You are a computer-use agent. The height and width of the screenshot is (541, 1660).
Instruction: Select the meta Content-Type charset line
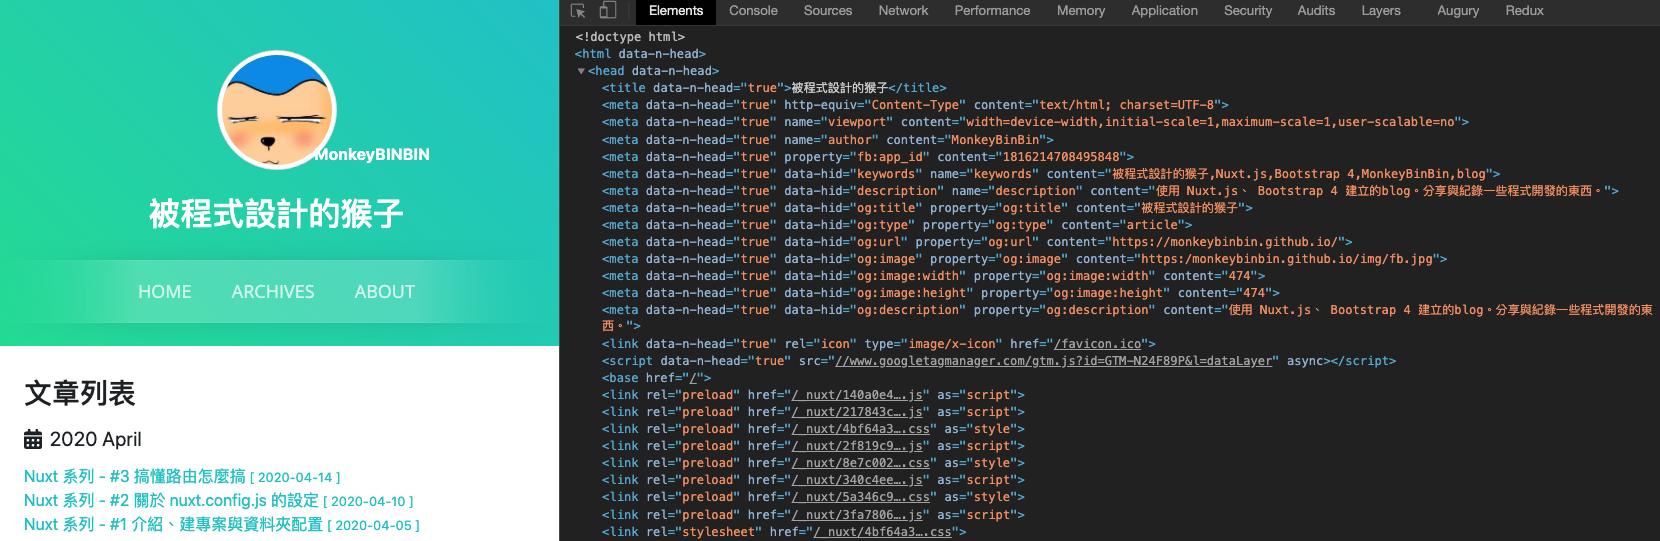pyautogui.click(x=915, y=105)
